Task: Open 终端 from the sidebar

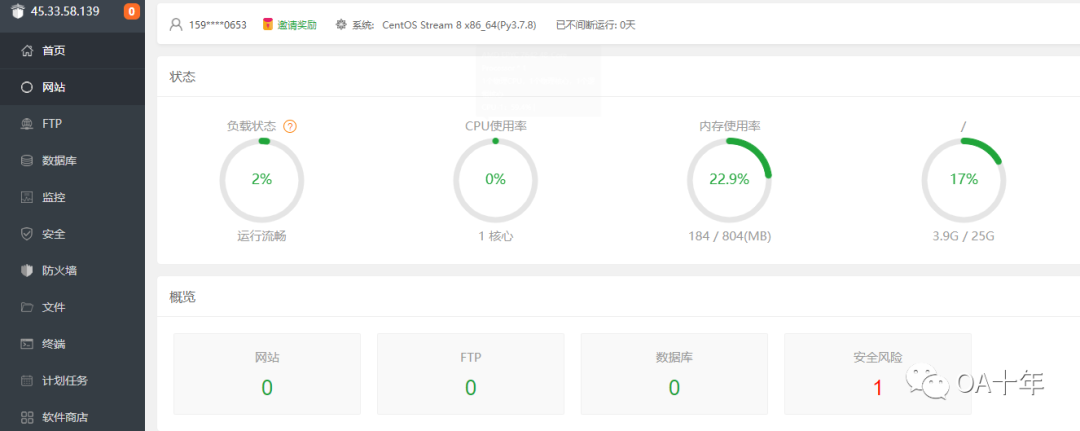Action: tap(72, 344)
